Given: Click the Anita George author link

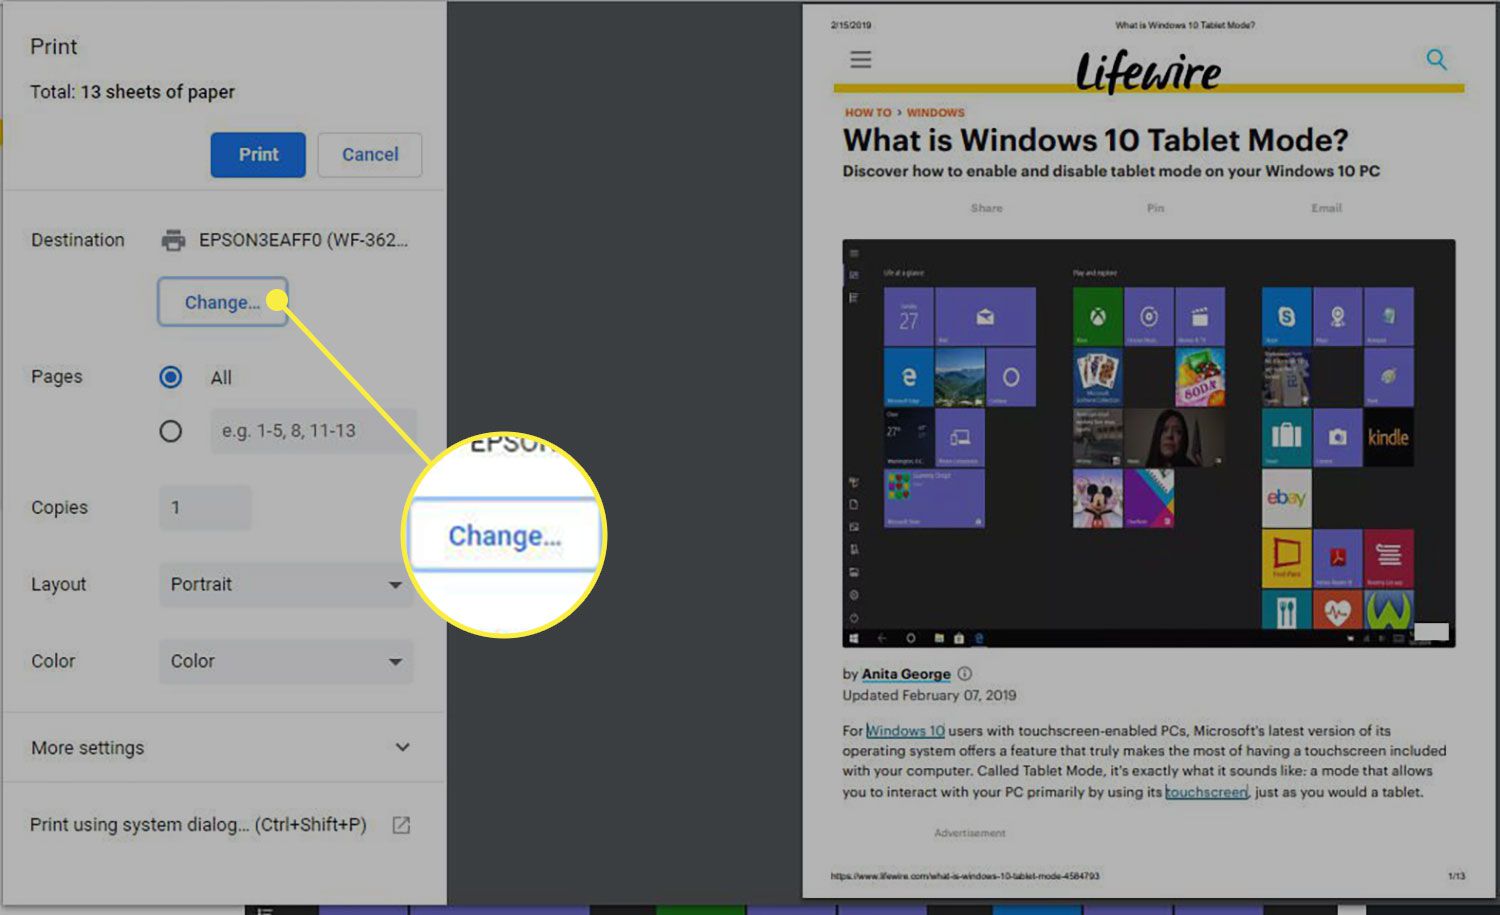Looking at the screenshot, I should coord(906,674).
